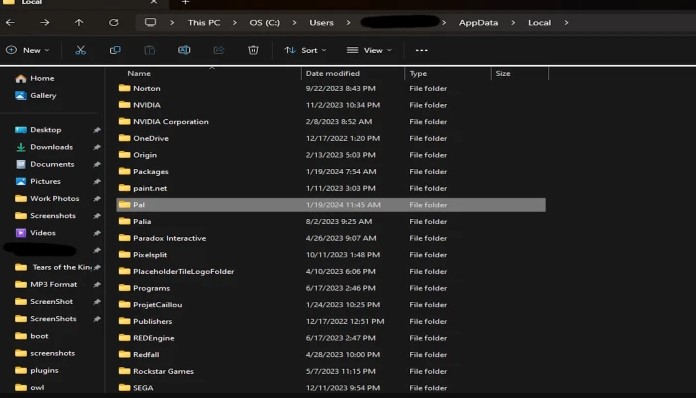Go to Documents quick access folder
This screenshot has width=696, height=398.
pos(44,164)
